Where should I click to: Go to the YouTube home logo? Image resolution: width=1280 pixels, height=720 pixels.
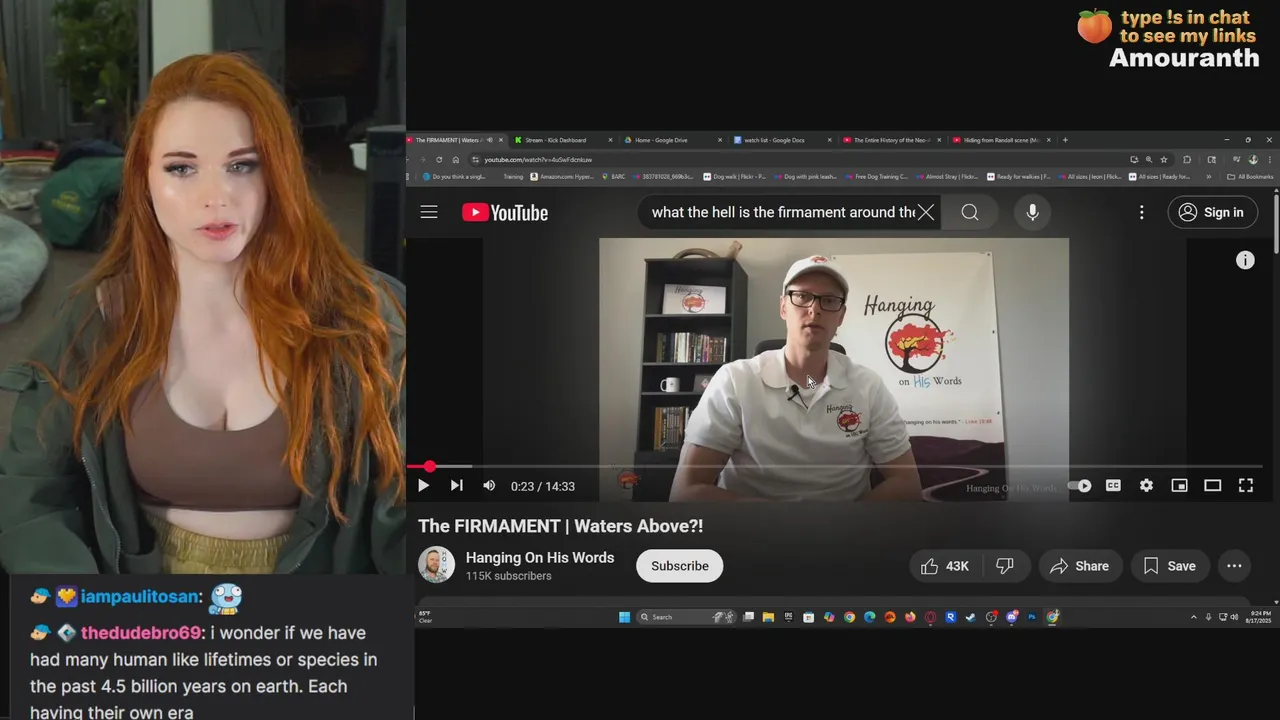[x=505, y=212]
